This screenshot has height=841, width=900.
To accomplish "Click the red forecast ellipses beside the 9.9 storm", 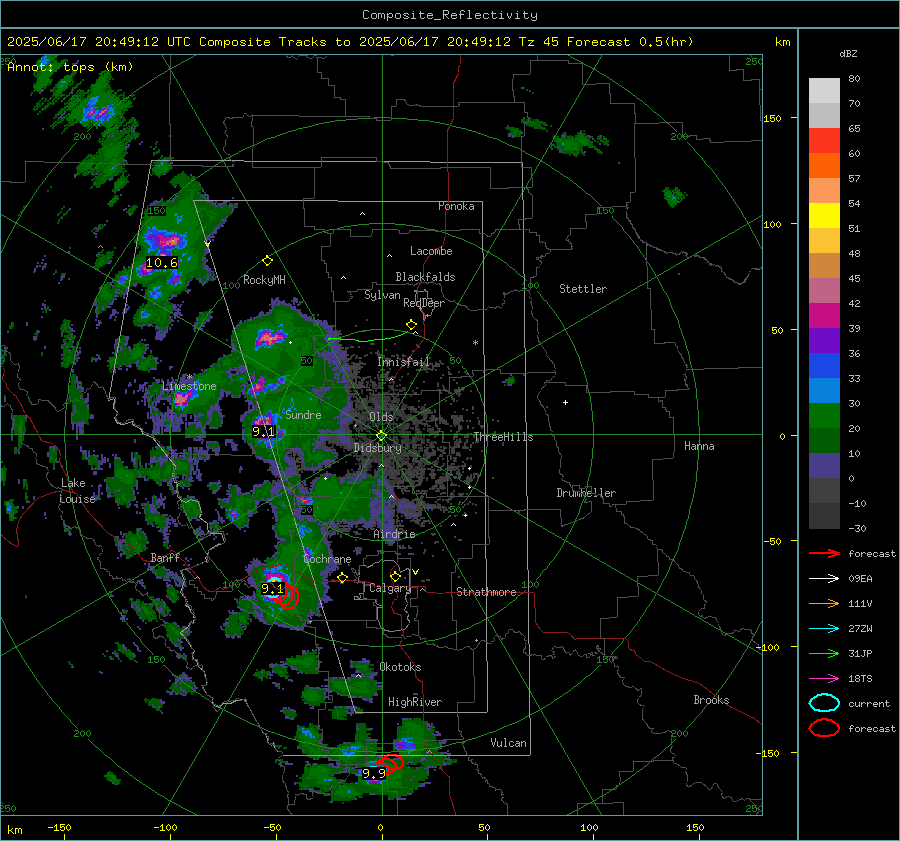I will [390, 764].
